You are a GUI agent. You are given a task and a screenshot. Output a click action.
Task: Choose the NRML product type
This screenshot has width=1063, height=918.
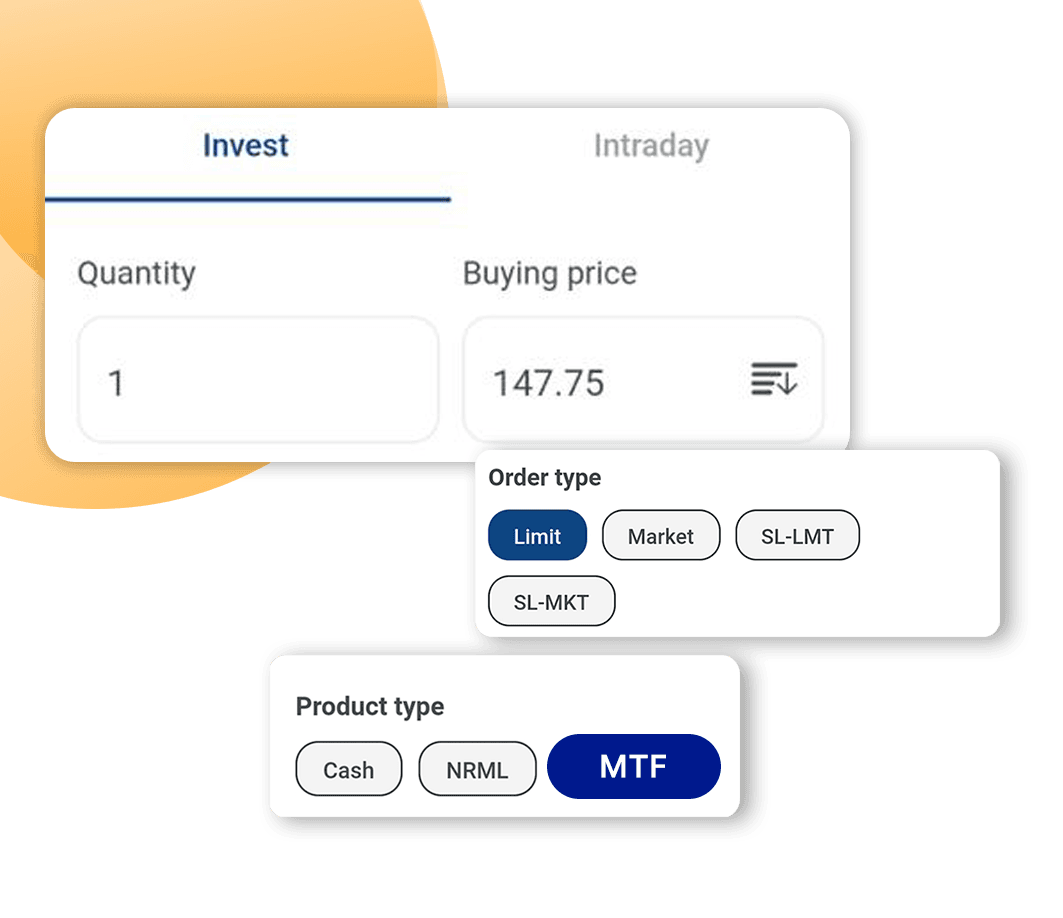click(x=477, y=769)
